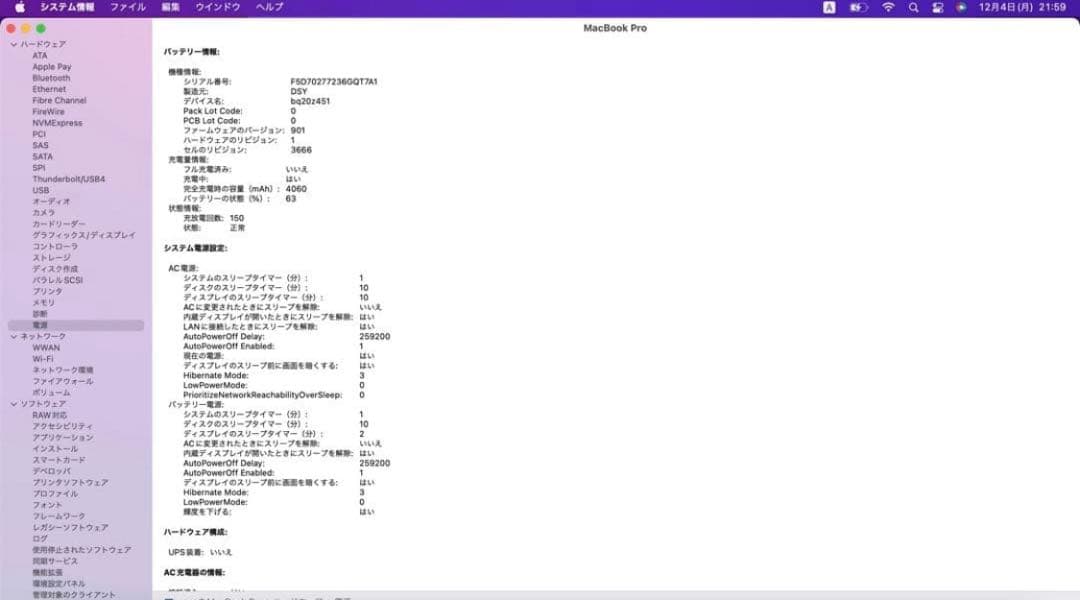Select グラフィックス/ディスプレイ in the sidebar
This screenshot has width=1080, height=600.
pyautogui.click(x=84, y=236)
